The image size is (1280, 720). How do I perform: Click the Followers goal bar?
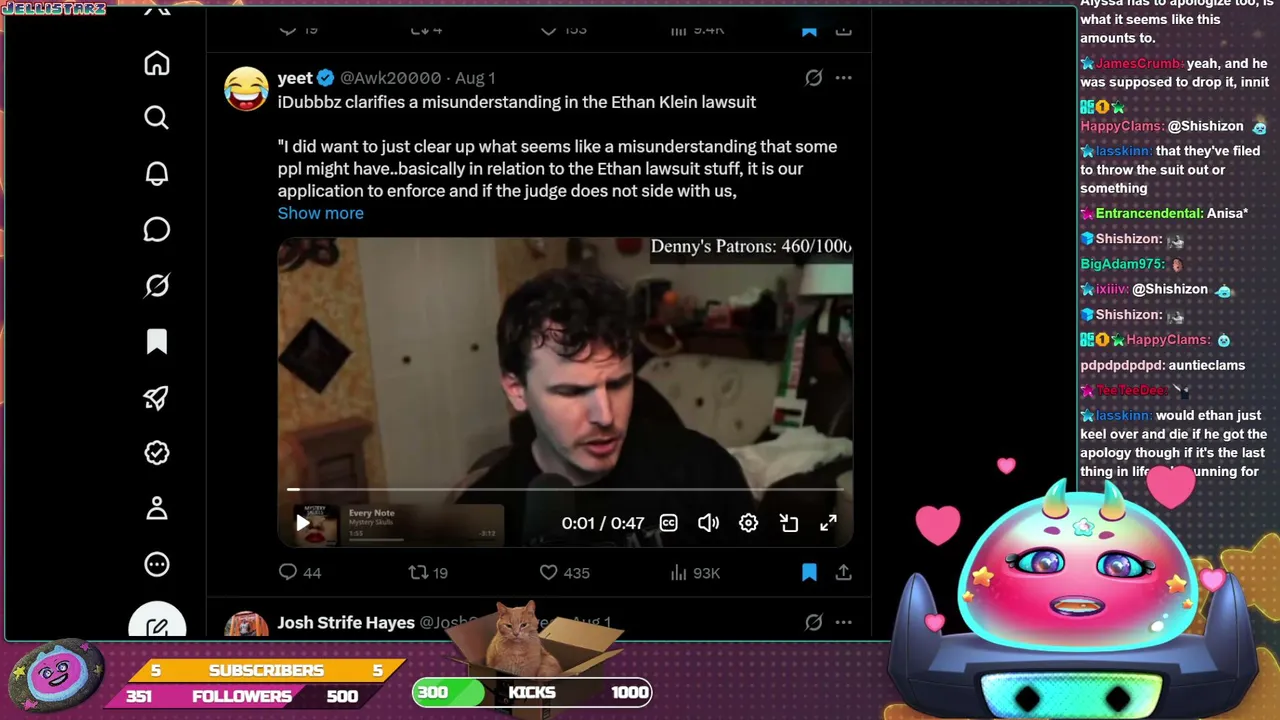(242, 696)
